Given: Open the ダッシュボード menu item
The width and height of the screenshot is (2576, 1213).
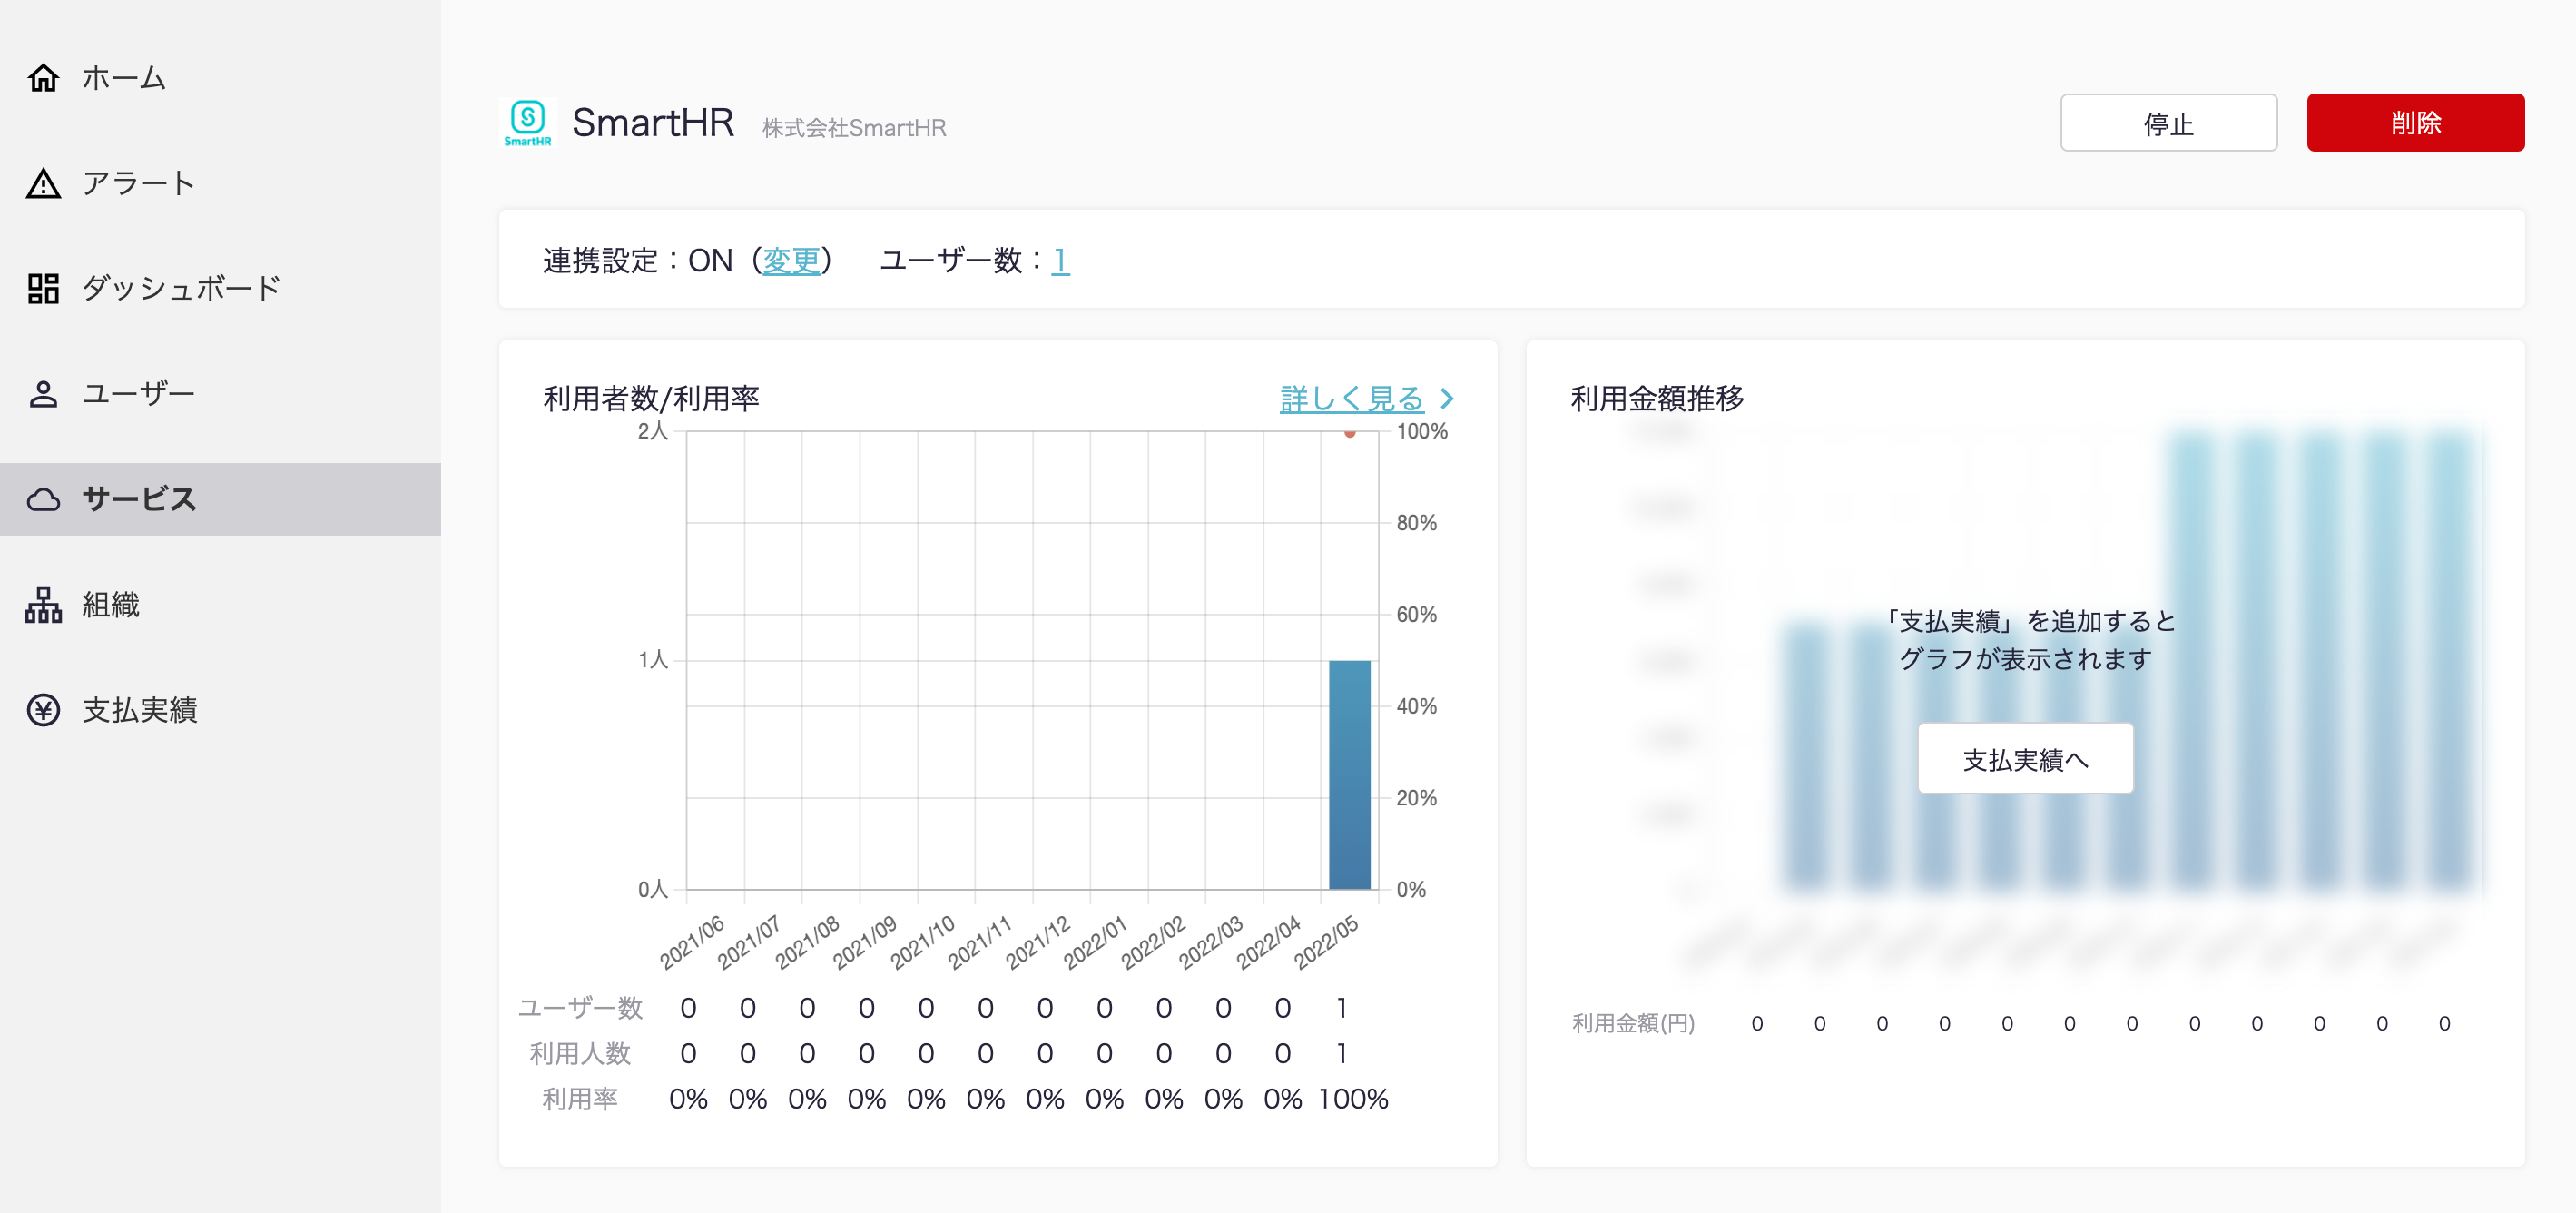Looking at the screenshot, I should (x=181, y=288).
